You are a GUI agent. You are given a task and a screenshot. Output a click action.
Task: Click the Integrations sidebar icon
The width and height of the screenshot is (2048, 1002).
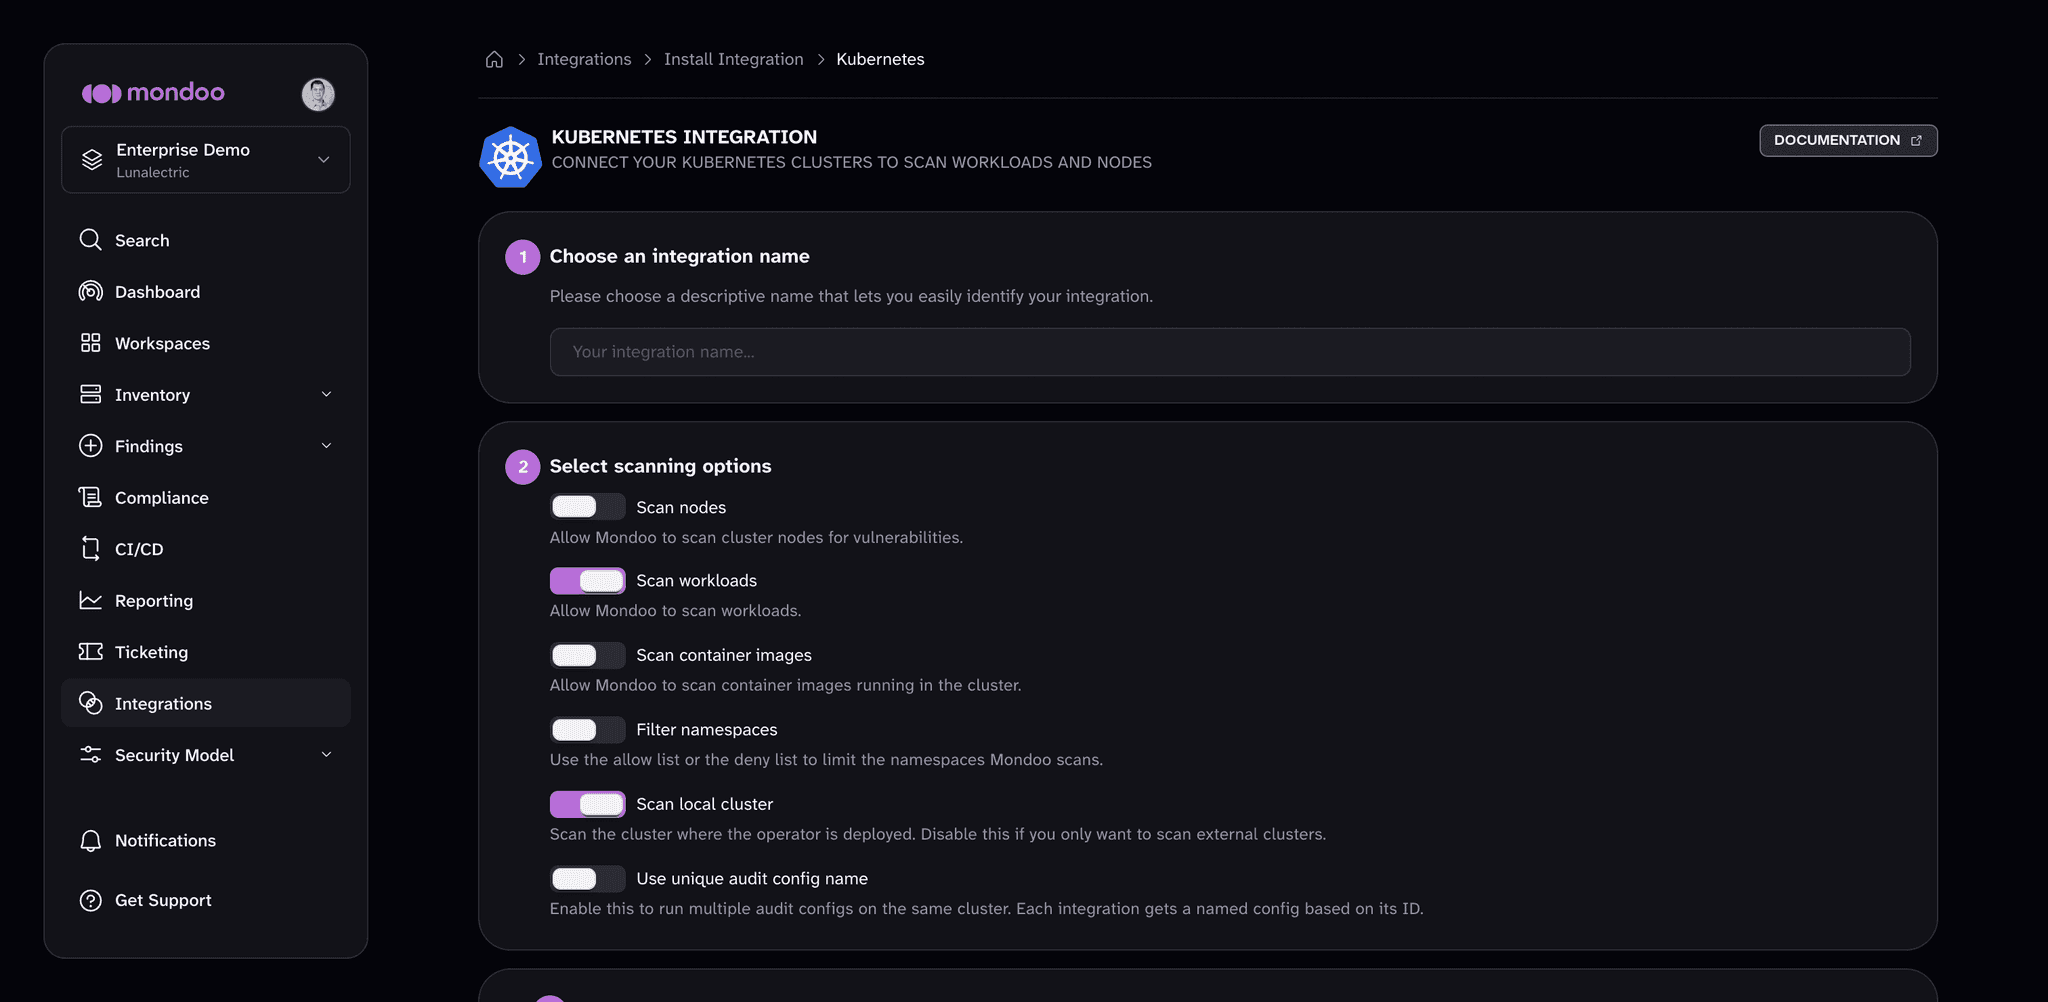coord(91,703)
